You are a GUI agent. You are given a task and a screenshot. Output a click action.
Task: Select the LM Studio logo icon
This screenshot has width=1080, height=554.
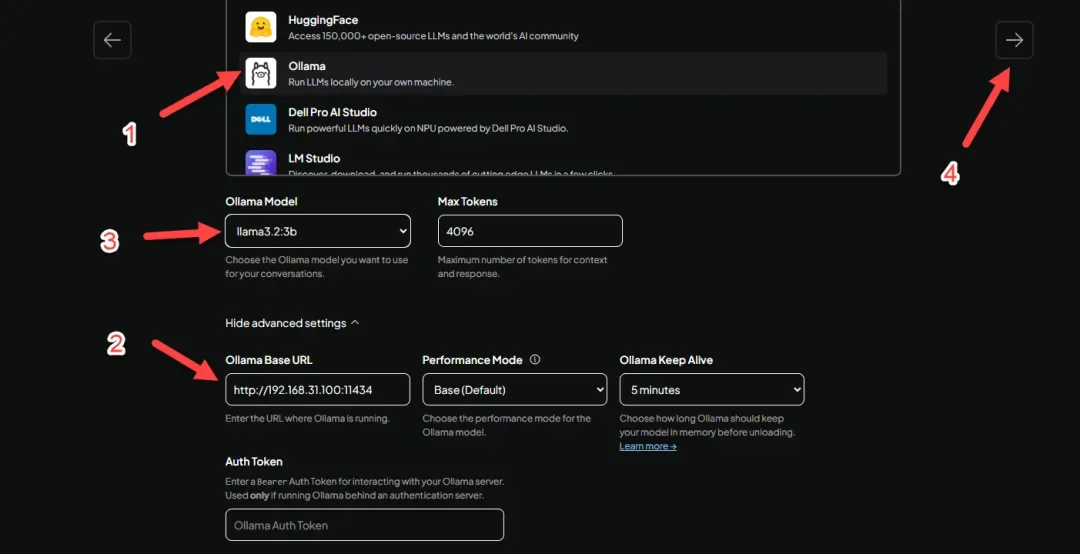pyautogui.click(x=261, y=163)
